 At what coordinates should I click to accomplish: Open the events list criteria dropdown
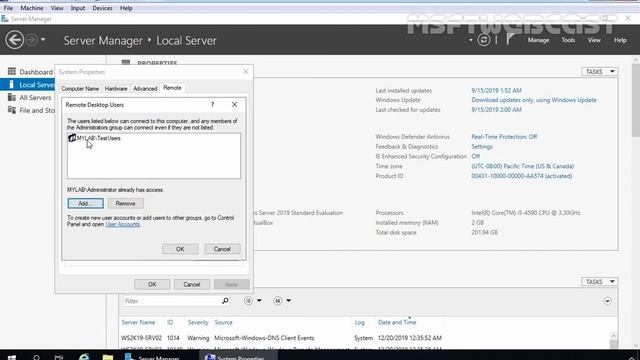[x=253, y=301]
